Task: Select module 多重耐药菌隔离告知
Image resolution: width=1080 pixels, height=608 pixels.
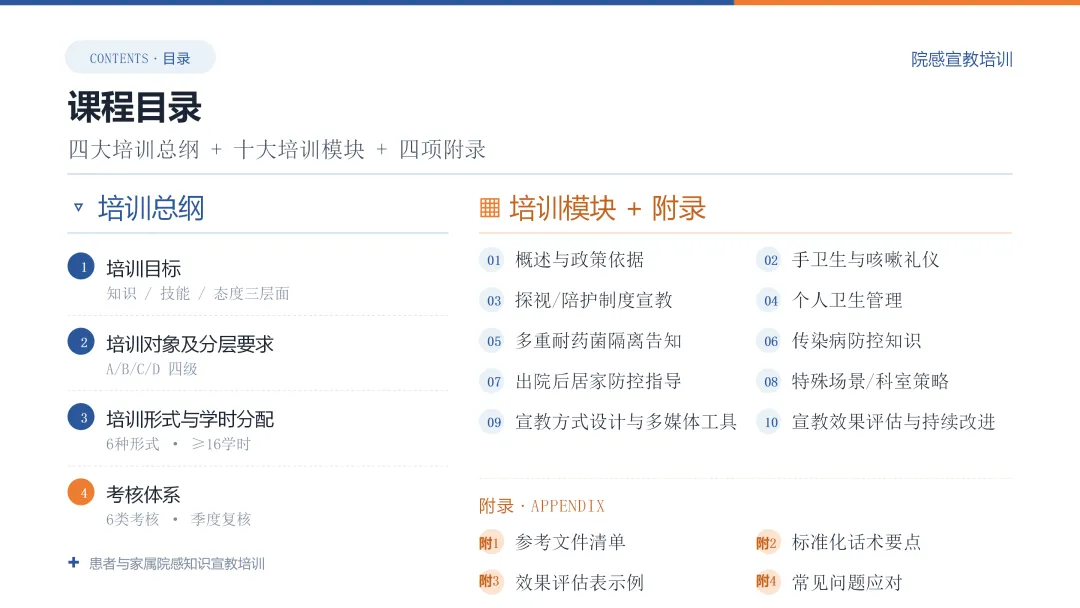Action: [598, 342]
